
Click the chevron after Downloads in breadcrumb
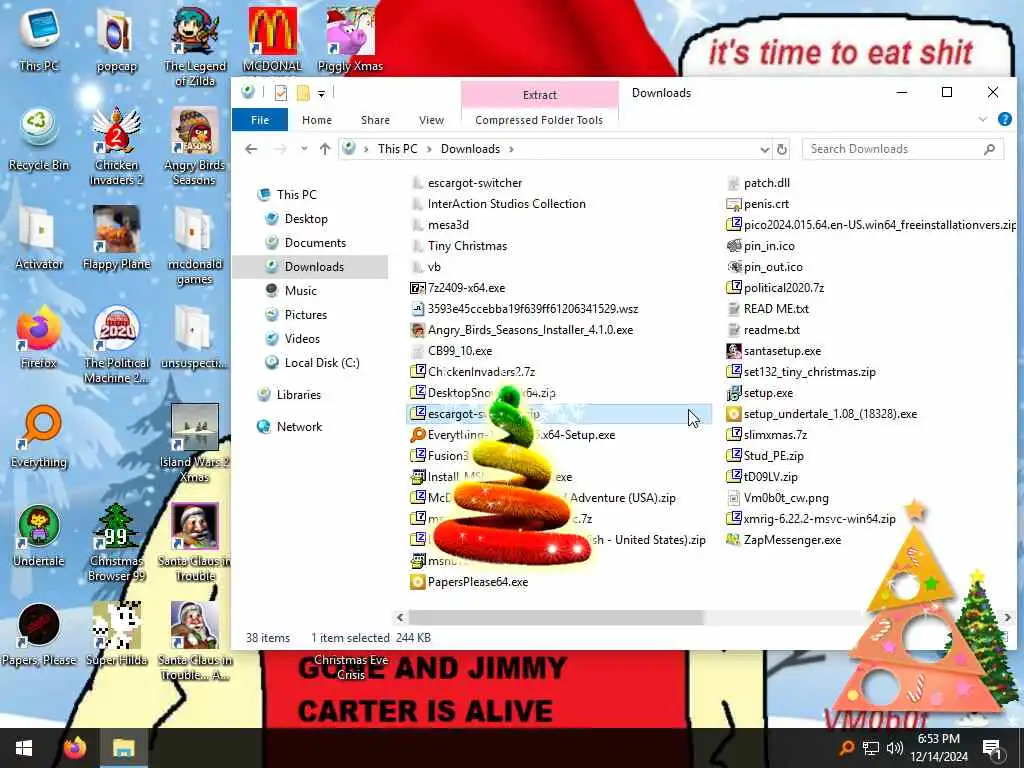click(511, 150)
